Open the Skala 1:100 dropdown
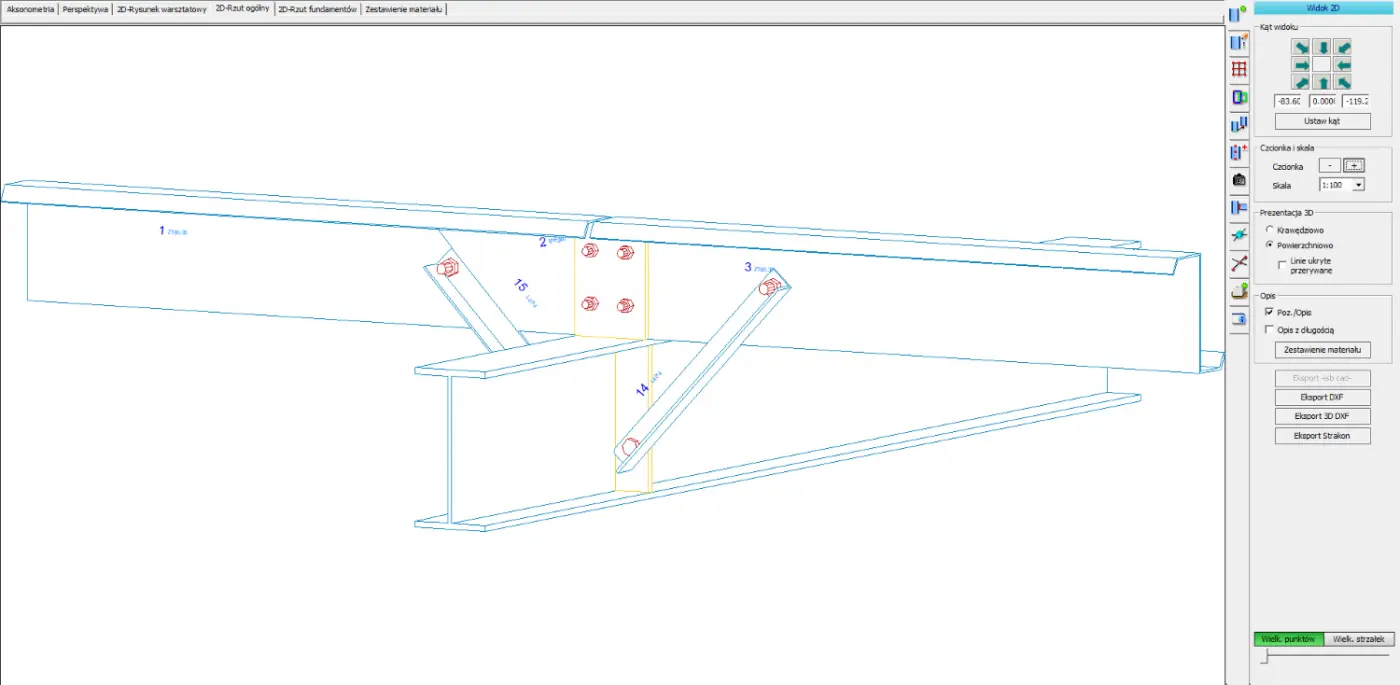Image resolution: width=1400 pixels, height=685 pixels. 1358,185
